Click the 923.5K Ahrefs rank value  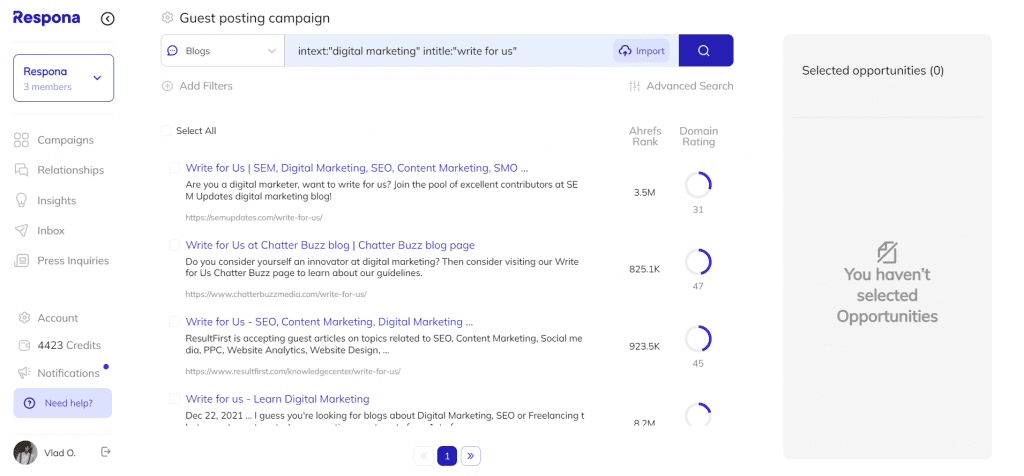[x=645, y=346]
